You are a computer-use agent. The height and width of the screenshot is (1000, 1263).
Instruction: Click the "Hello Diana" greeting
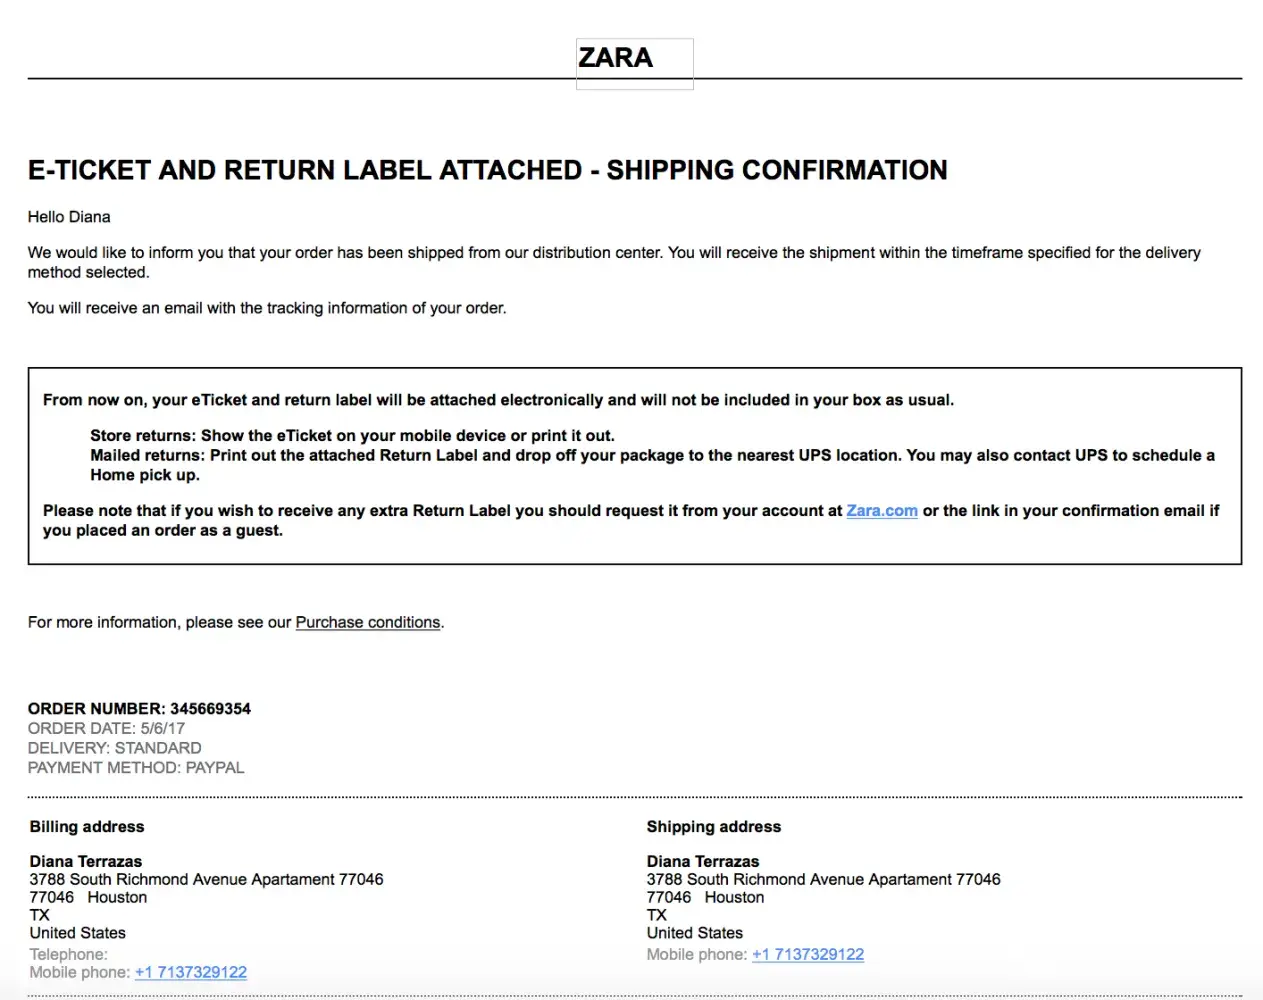point(69,217)
